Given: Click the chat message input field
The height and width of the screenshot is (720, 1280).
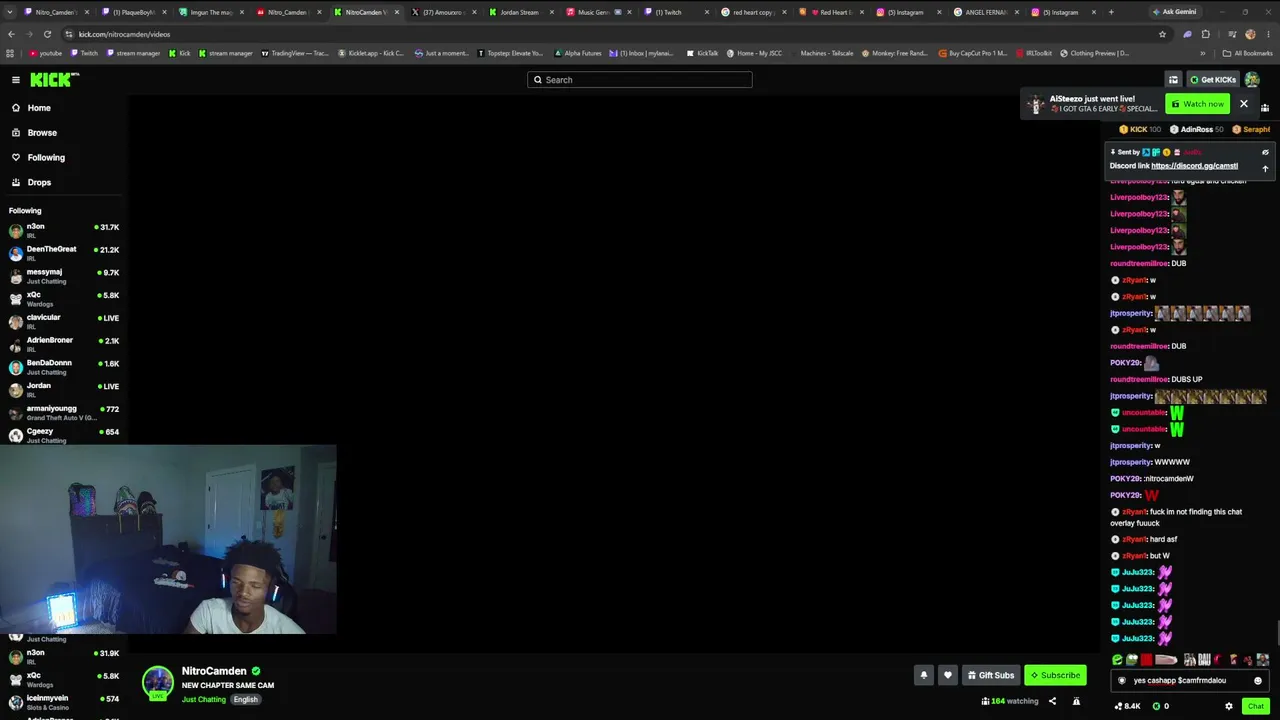Looking at the screenshot, I should 1190,681.
